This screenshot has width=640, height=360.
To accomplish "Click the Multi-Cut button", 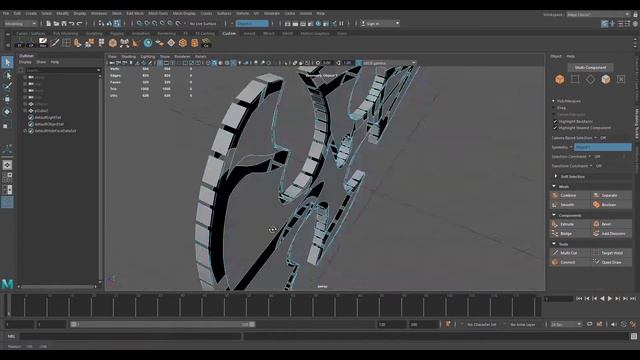I will click(x=569, y=253).
